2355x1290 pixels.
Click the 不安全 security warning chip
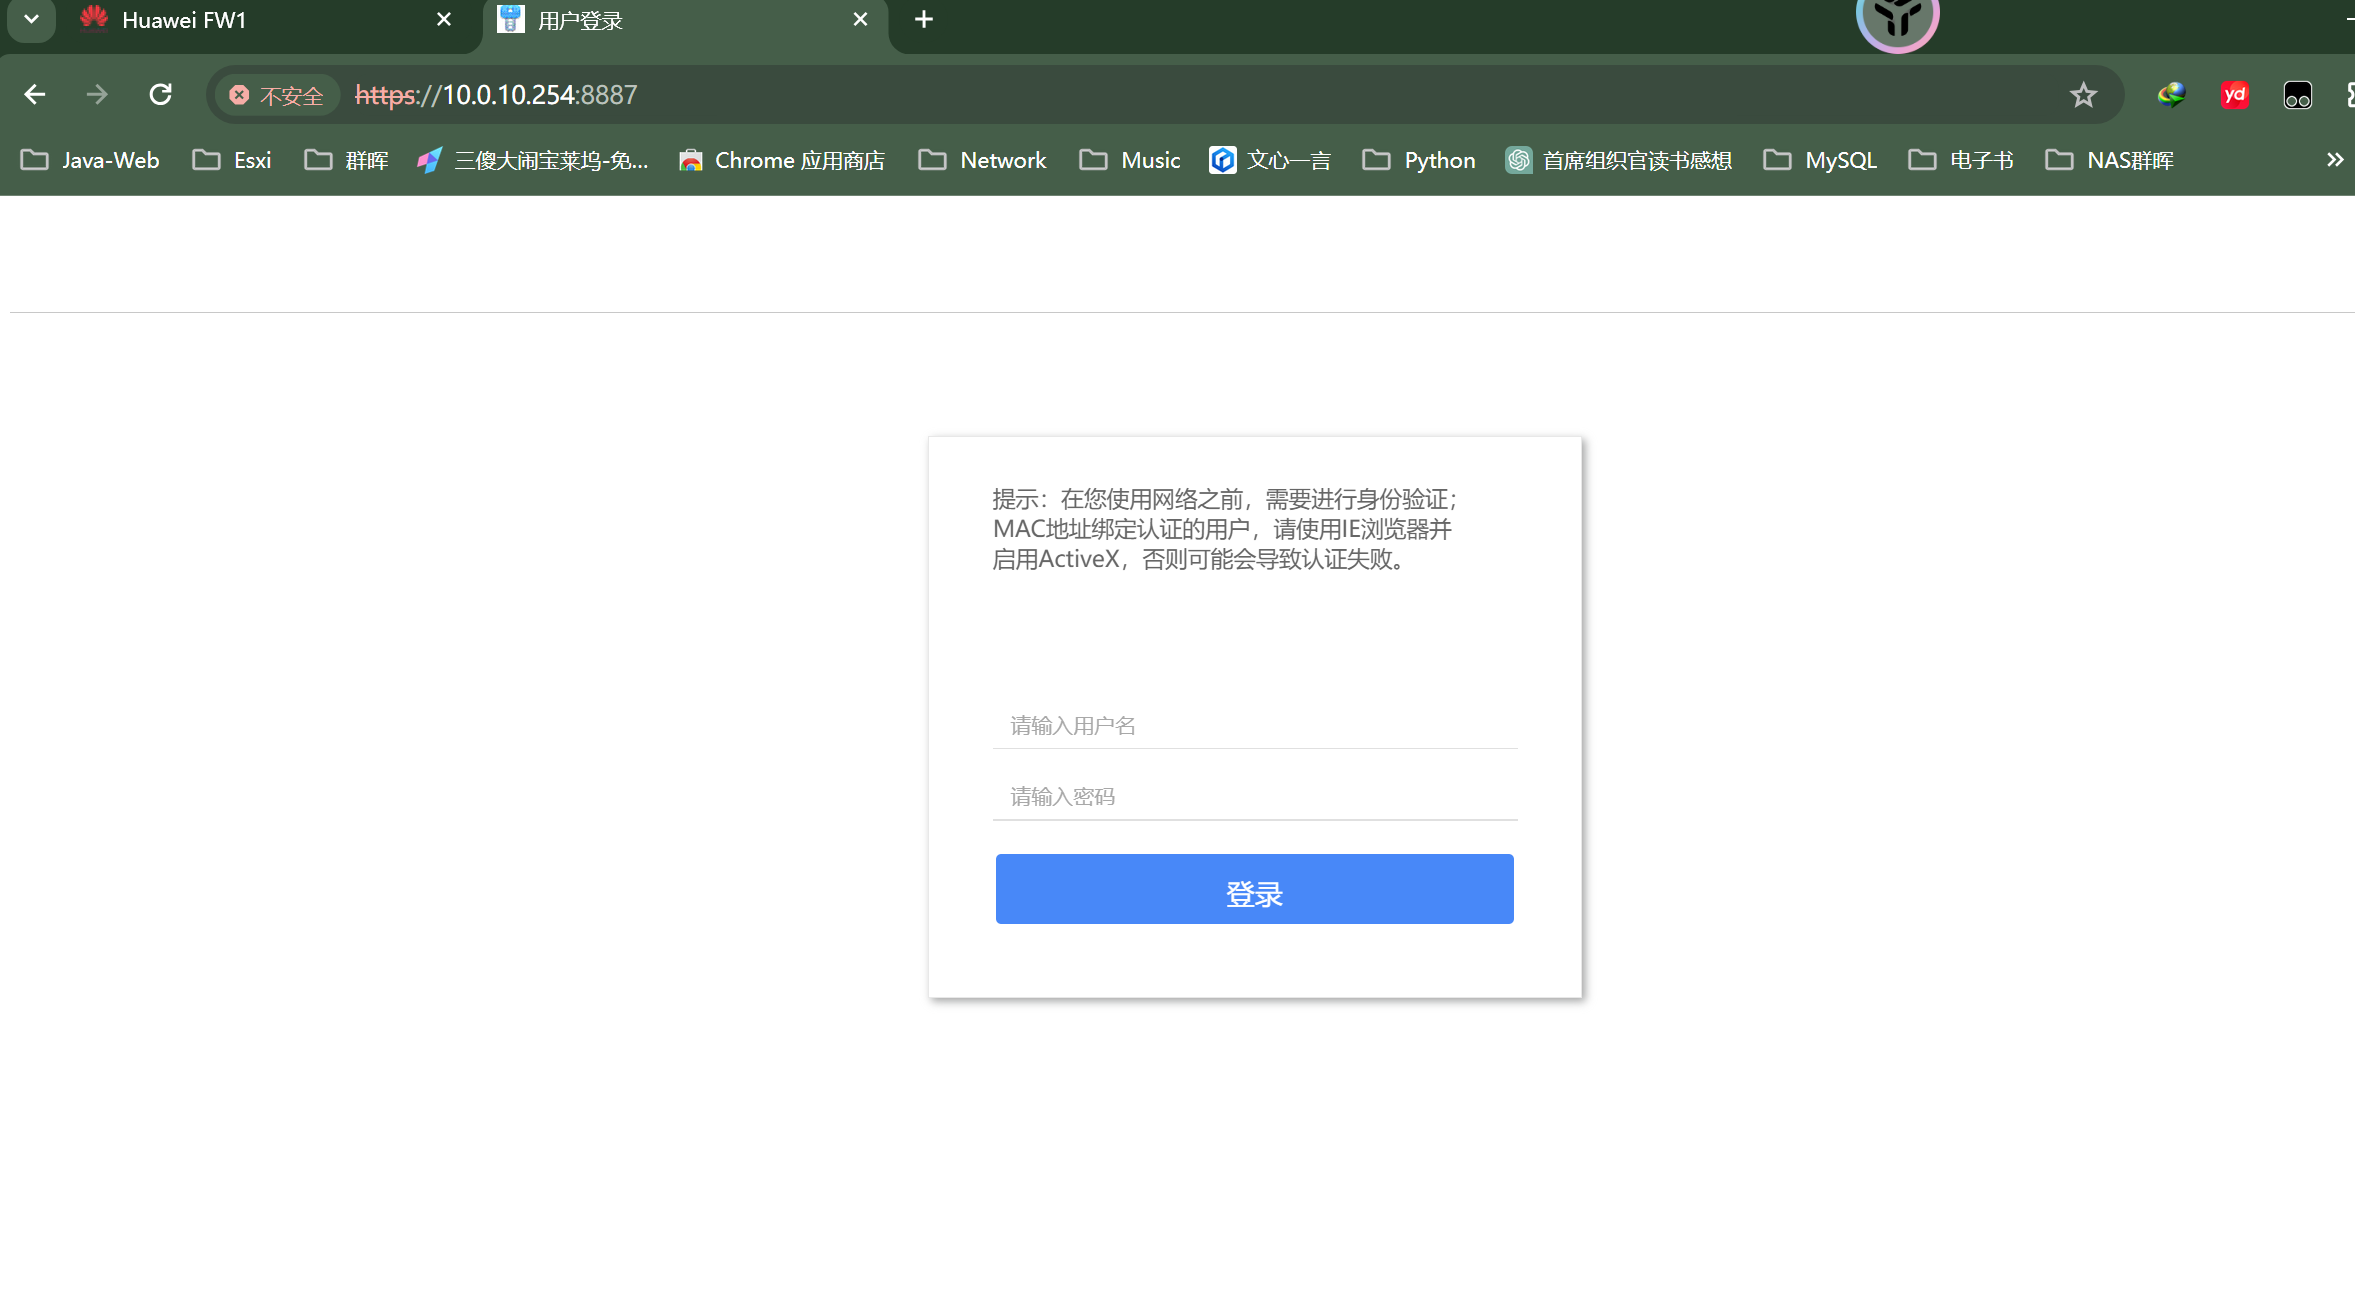point(277,95)
